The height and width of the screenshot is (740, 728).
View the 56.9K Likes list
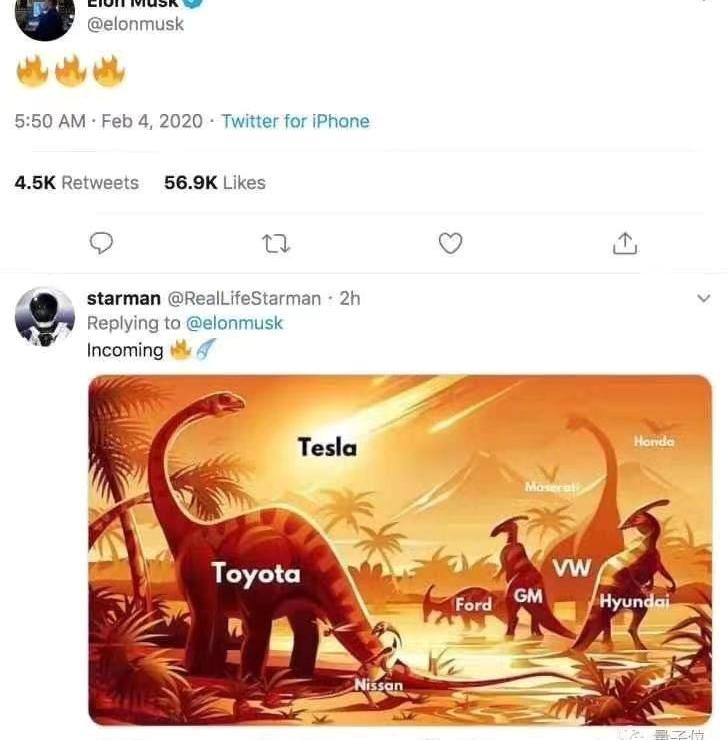(x=215, y=183)
